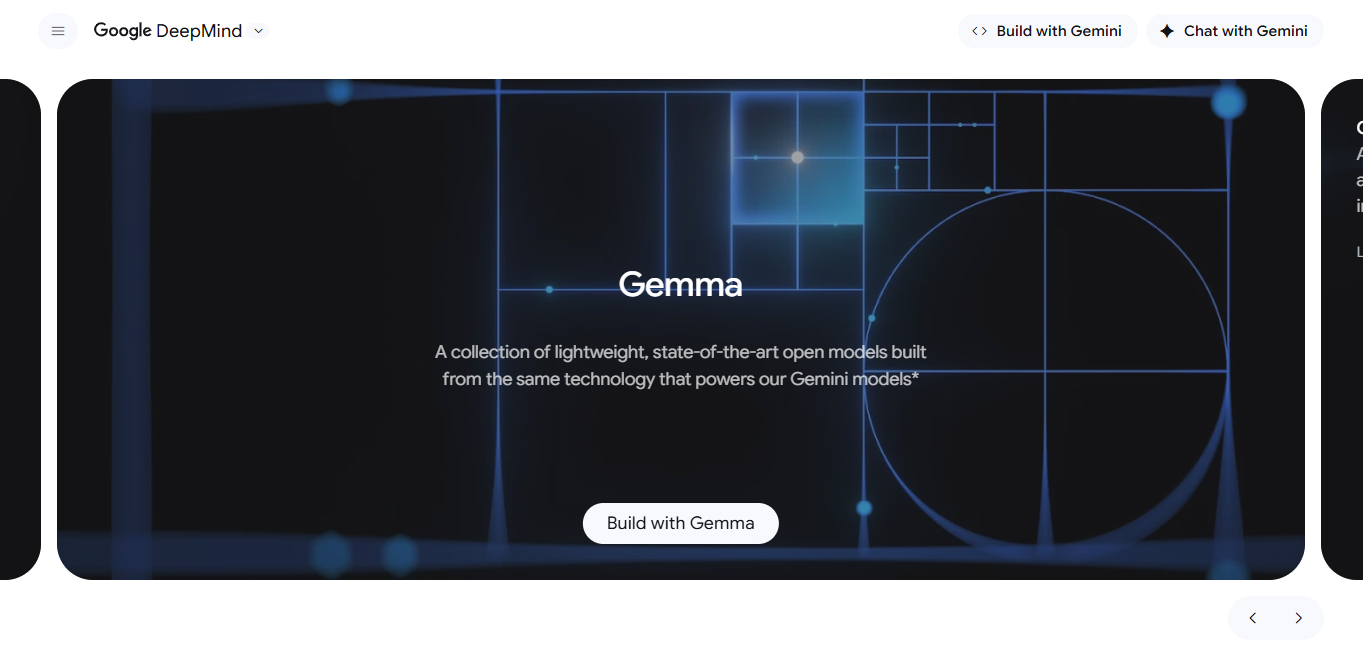This screenshot has height=665, width=1363.
Task: Click the sparkle icon on Chat with Gemini
Action: (1167, 30)
